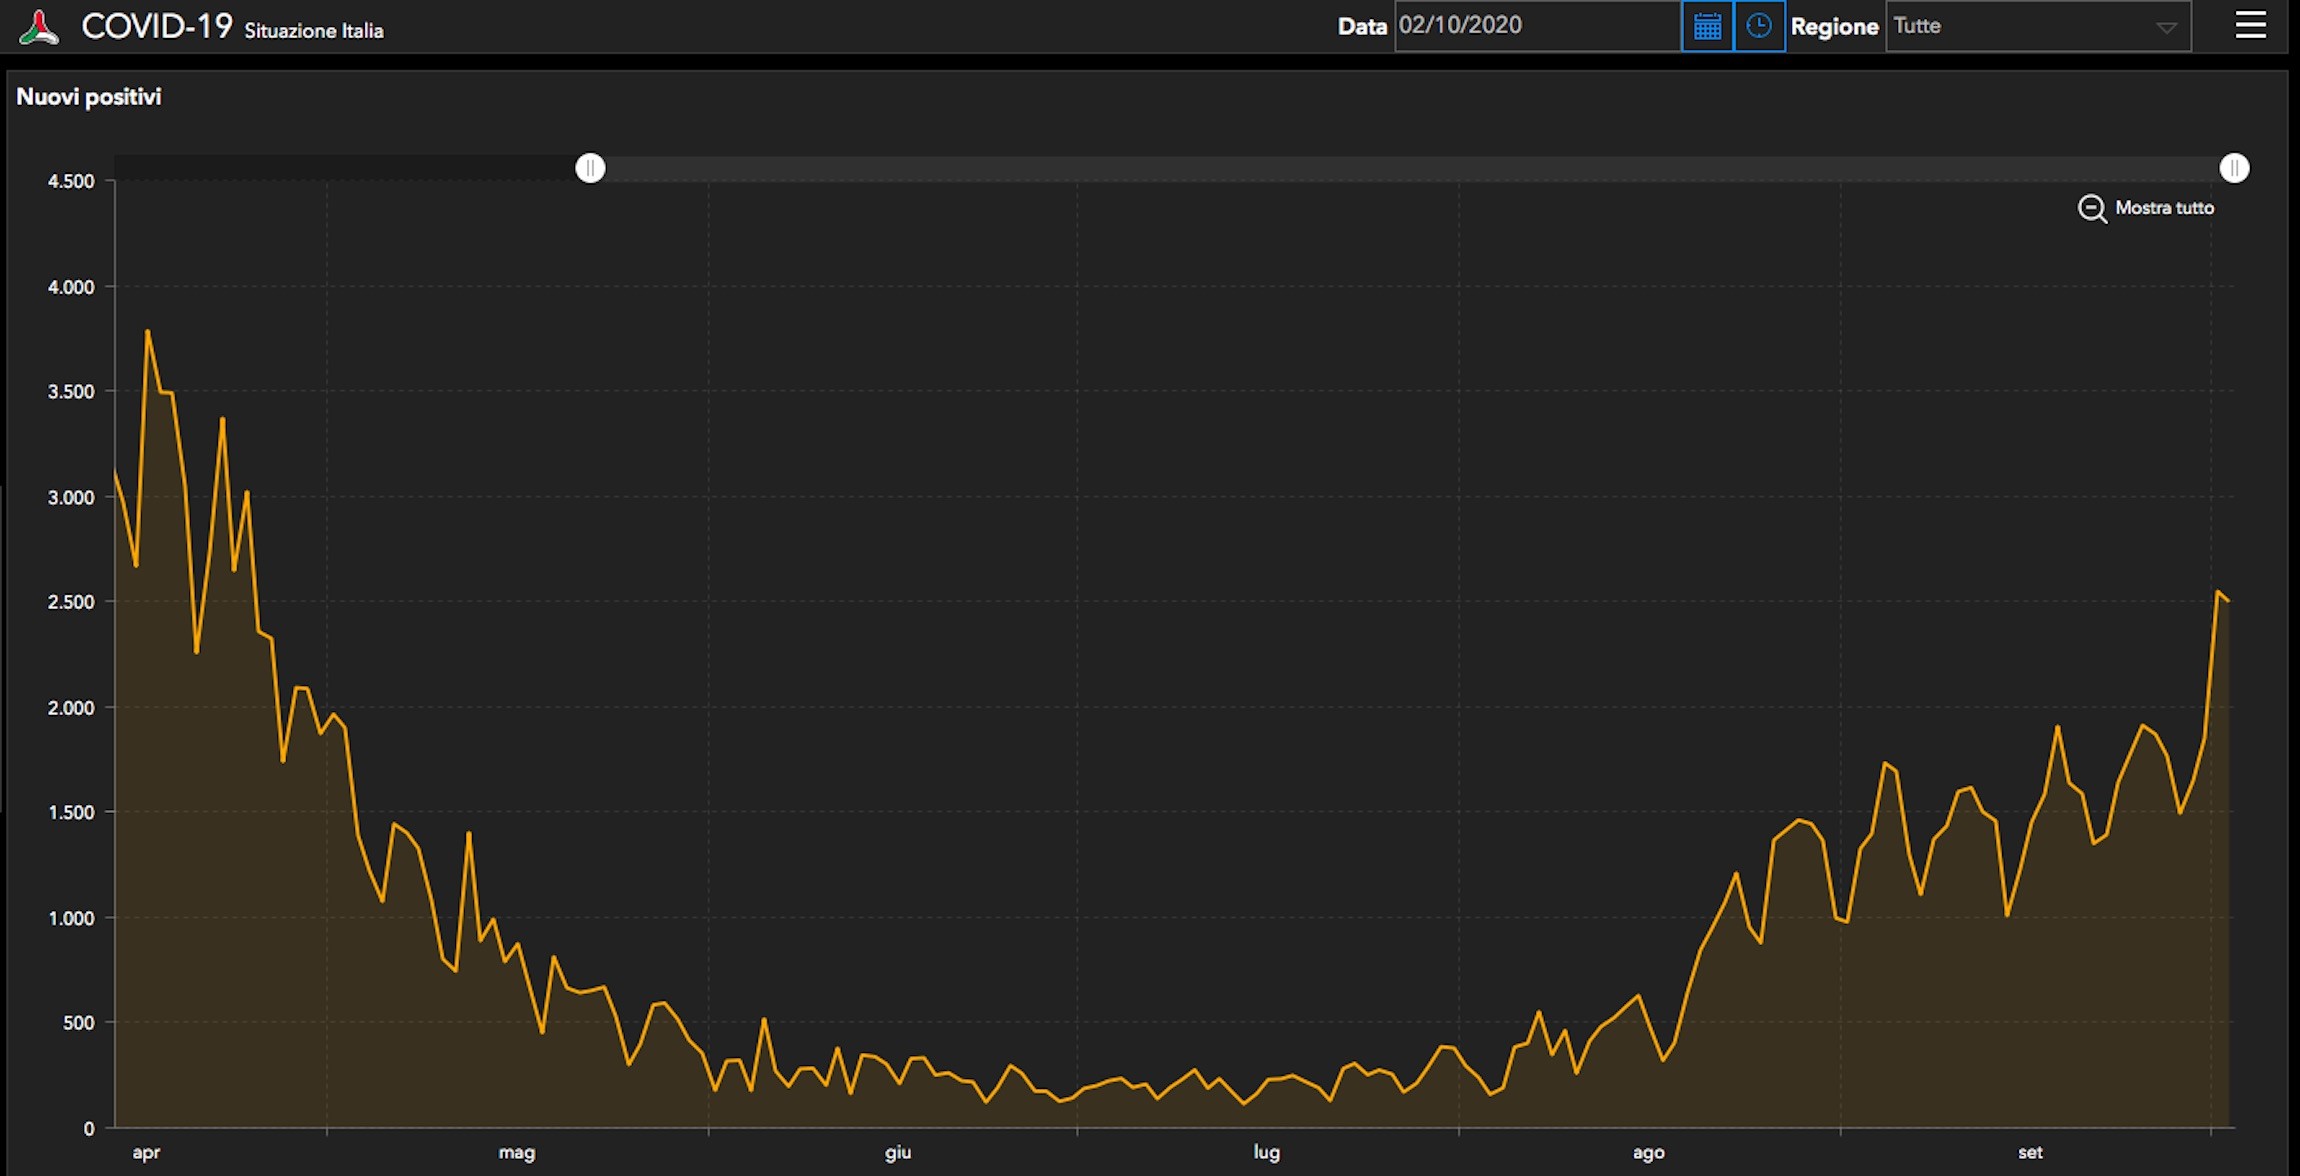Open the calendar date picker icon
The width and height of the screenshot is (2300, 1176).
(x=1707, y=26)
